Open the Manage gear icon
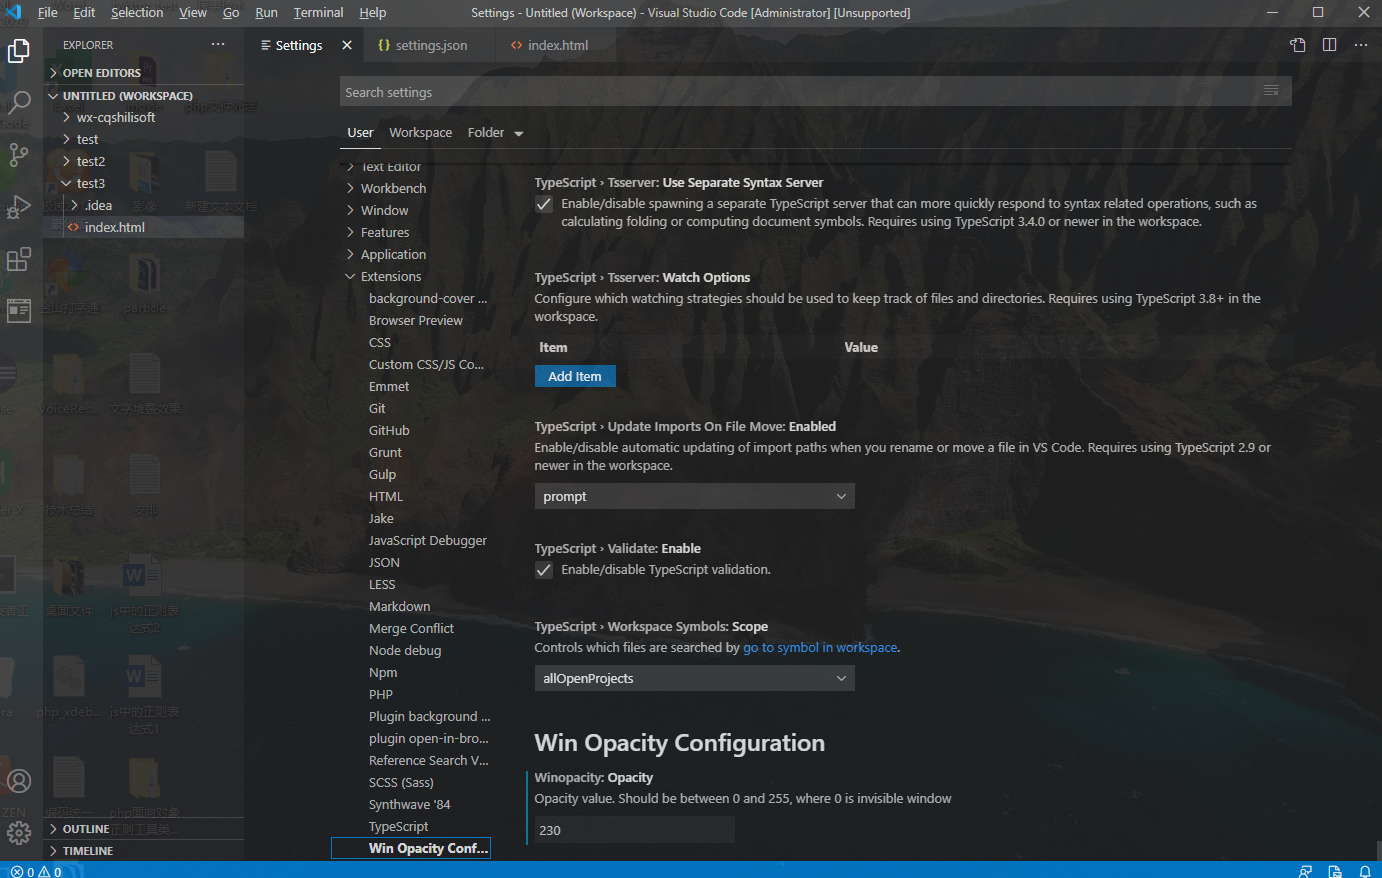 19,832
